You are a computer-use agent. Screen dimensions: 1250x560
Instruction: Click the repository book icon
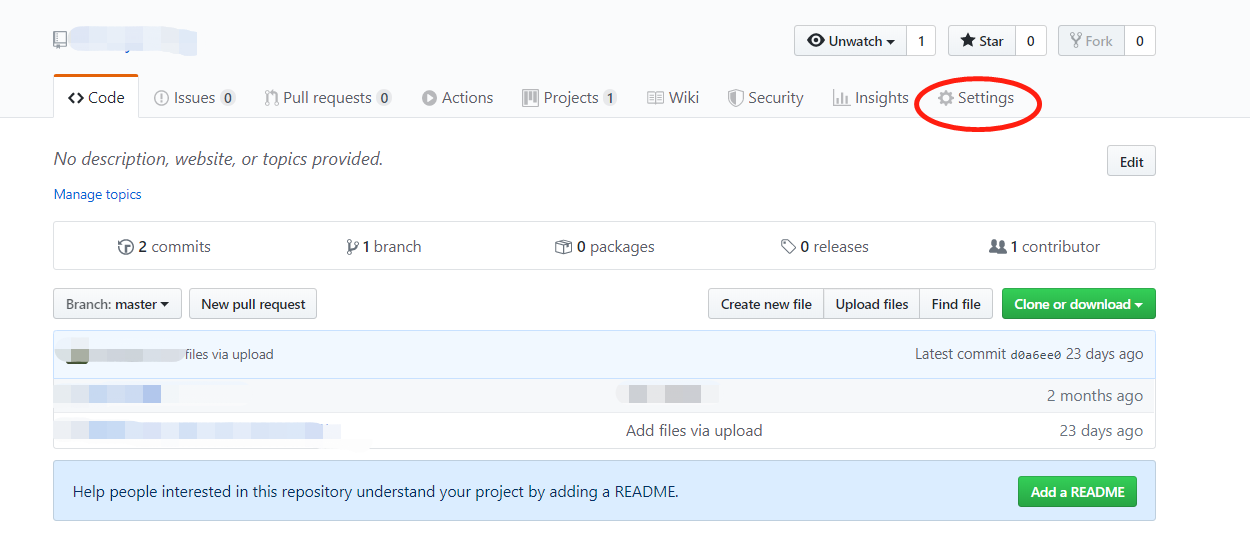60,40
